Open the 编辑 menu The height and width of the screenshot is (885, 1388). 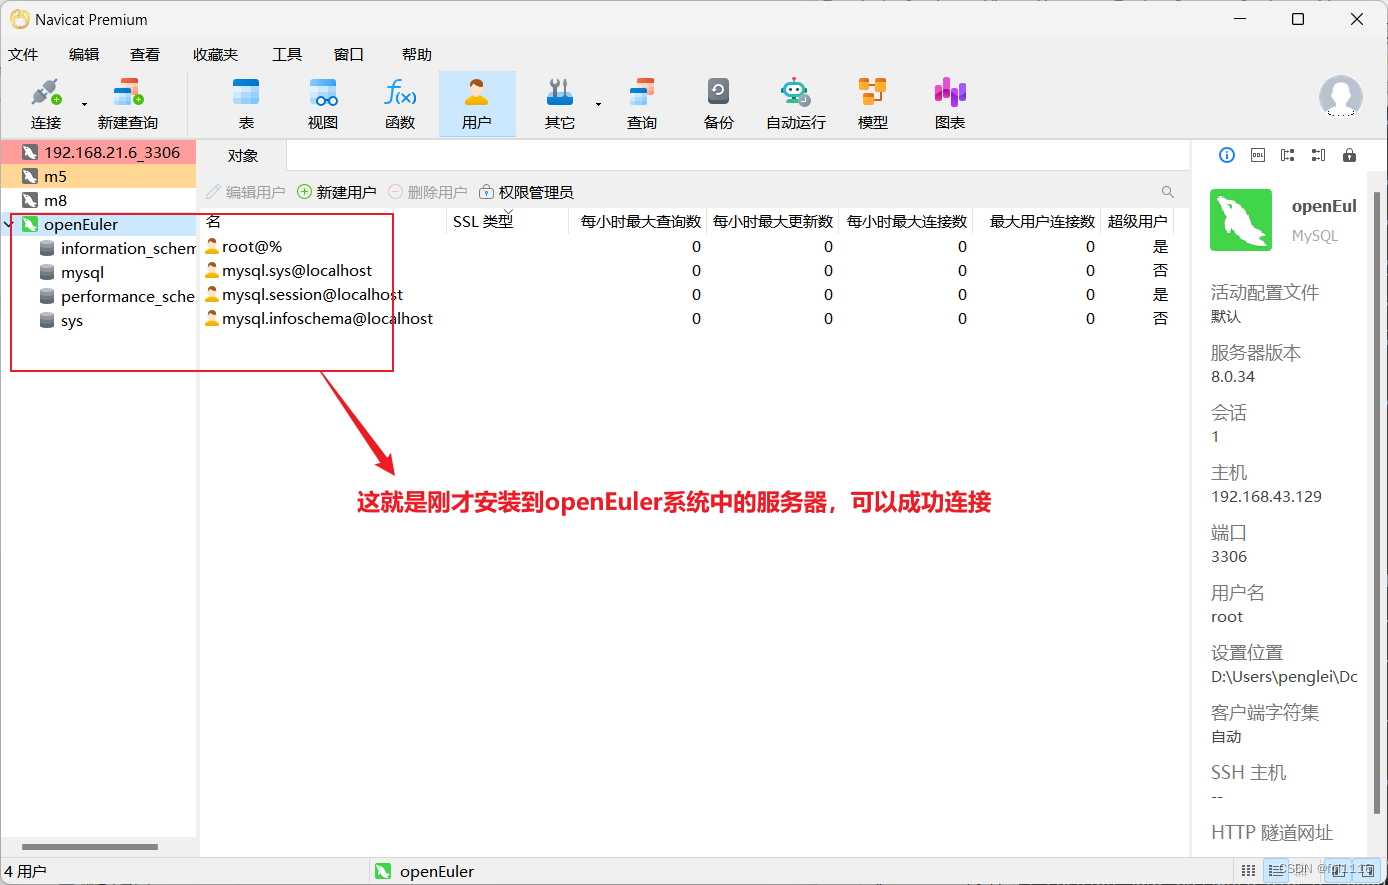coord(84,55)
